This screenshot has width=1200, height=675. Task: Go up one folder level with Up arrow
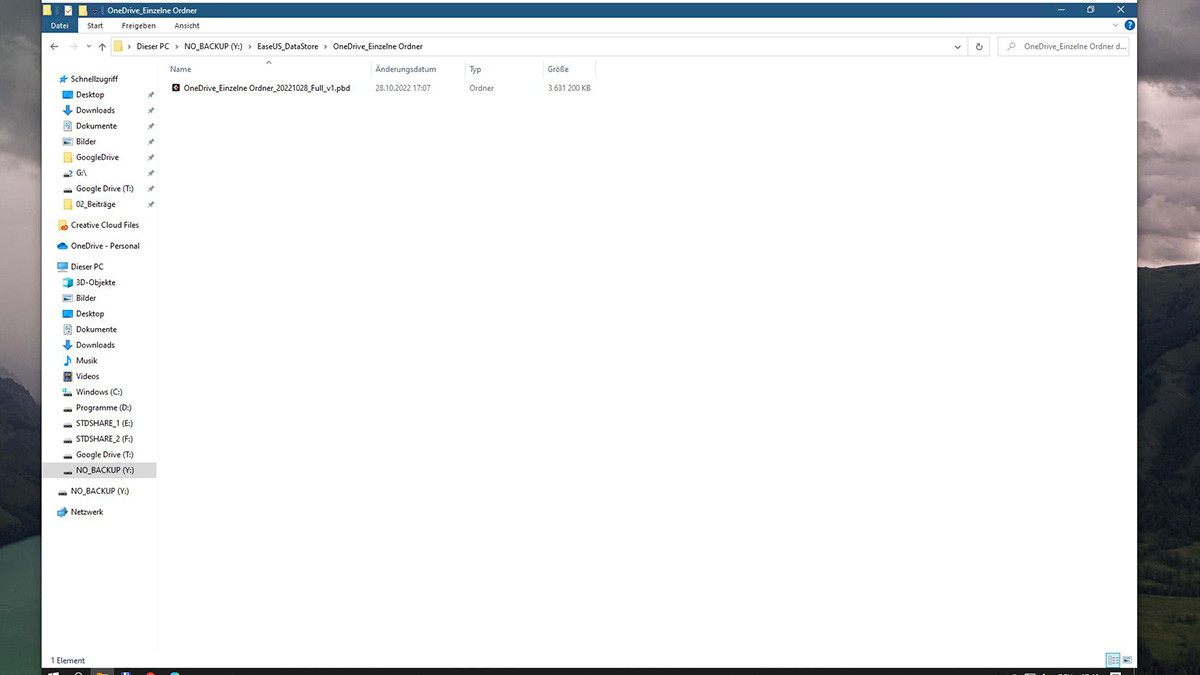[102, 46]
